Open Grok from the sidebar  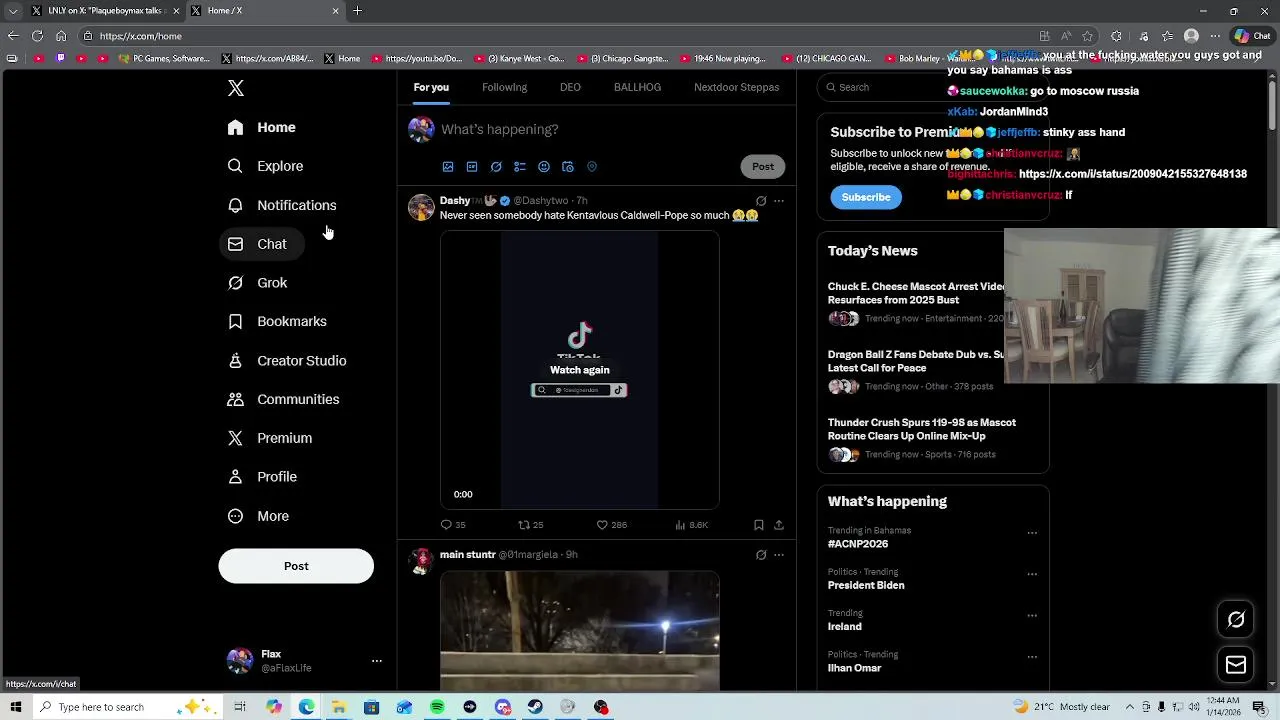[x=257, y=283]
